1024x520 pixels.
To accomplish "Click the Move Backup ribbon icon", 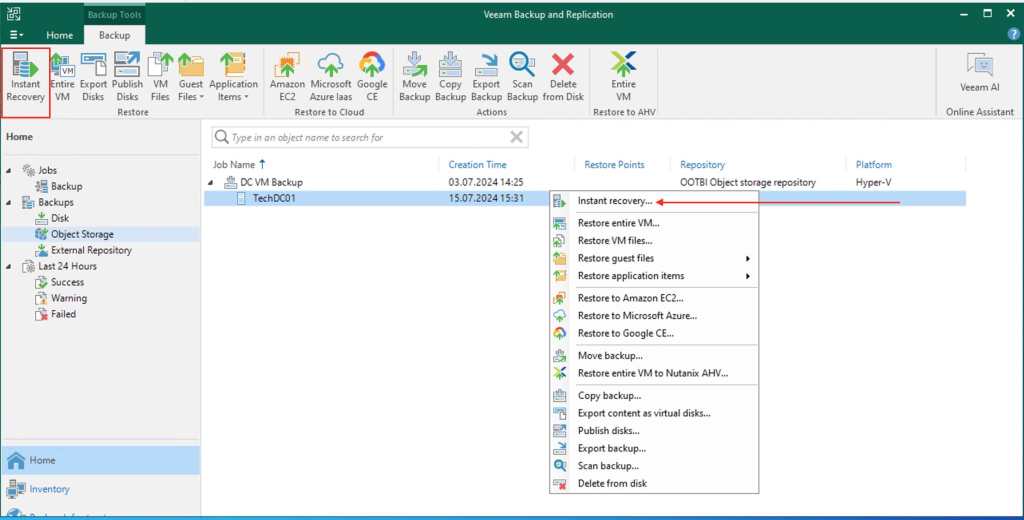I will [414, 76].
